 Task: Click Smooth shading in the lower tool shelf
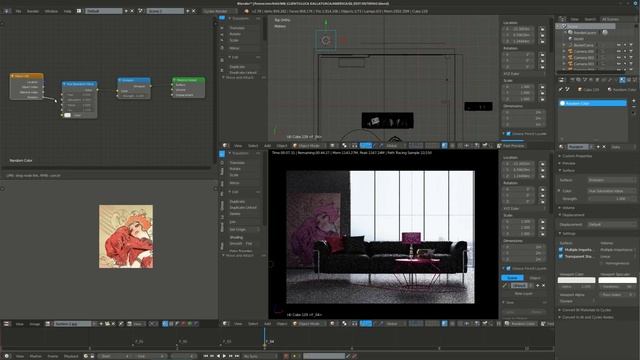[236, 244]
